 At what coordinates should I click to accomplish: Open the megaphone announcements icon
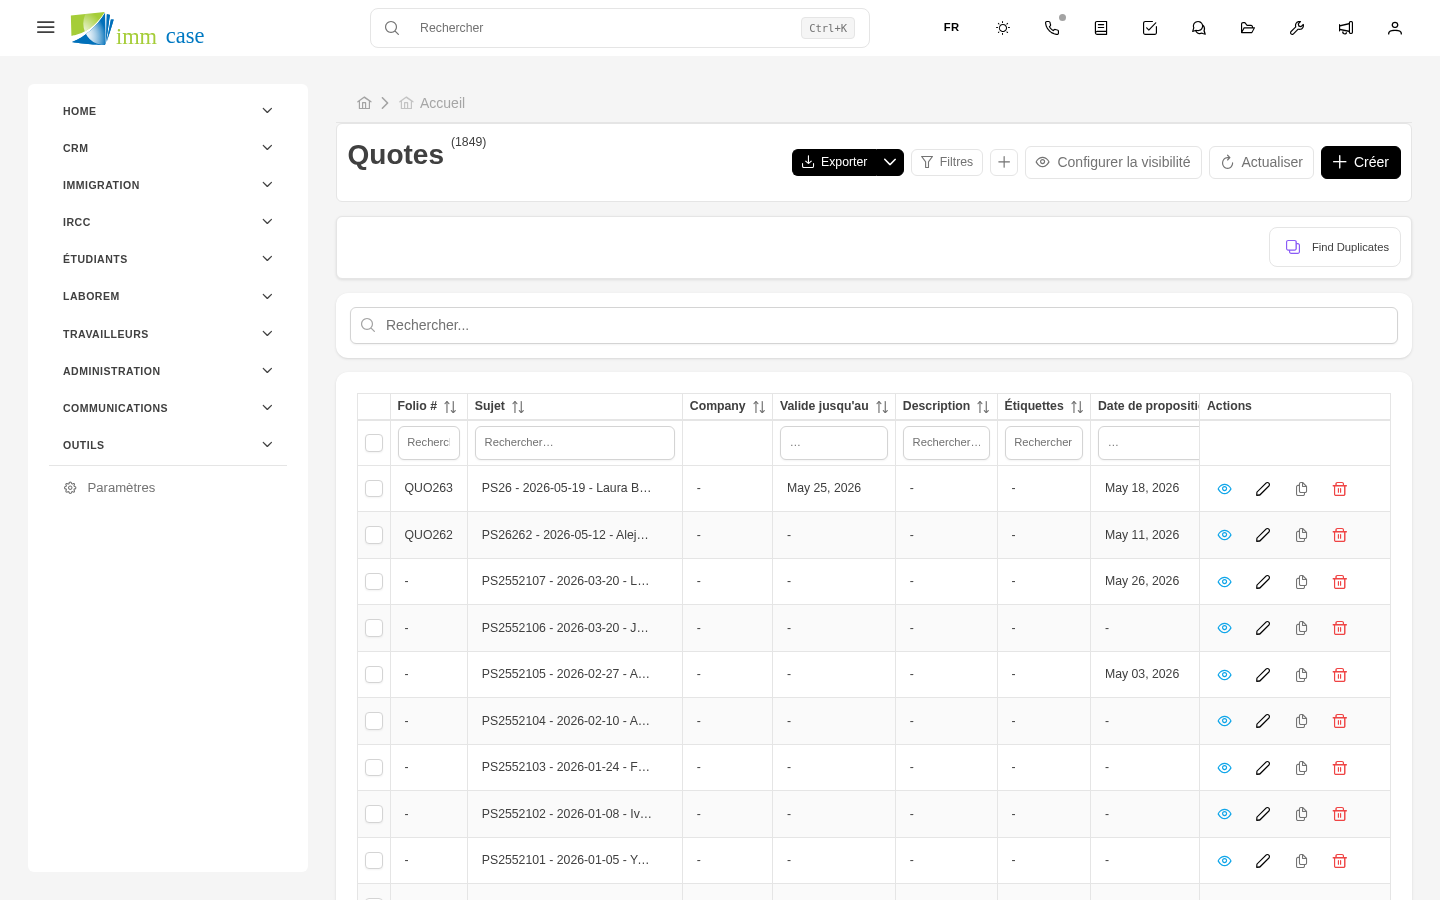point(1346,28)
